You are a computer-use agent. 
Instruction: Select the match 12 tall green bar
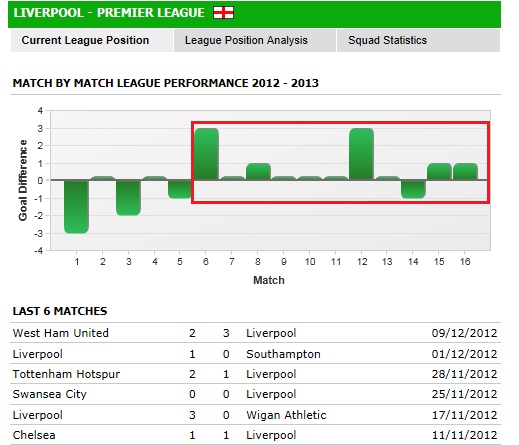pos(361,154)
